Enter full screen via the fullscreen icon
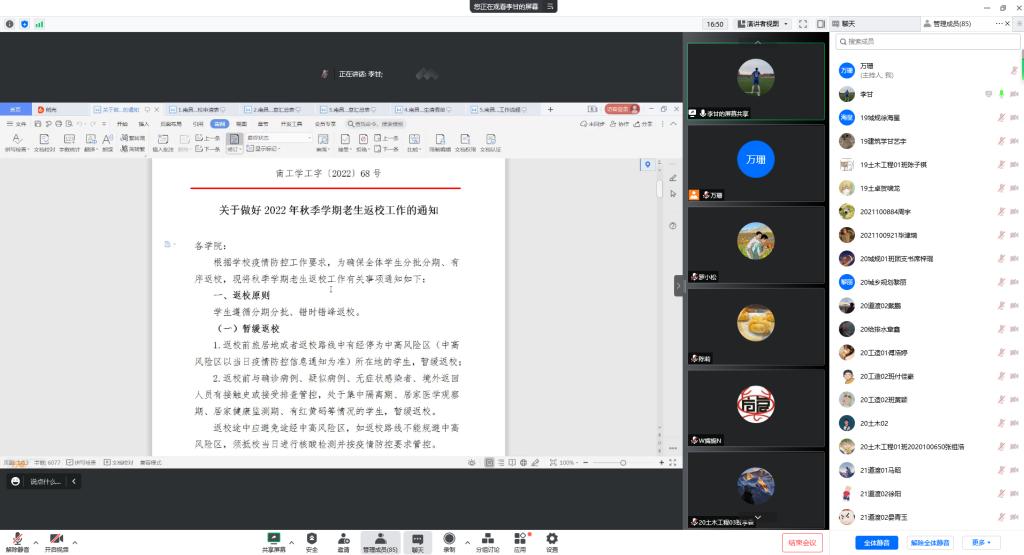Screen dimensions: 1024x555 [803, 24]
